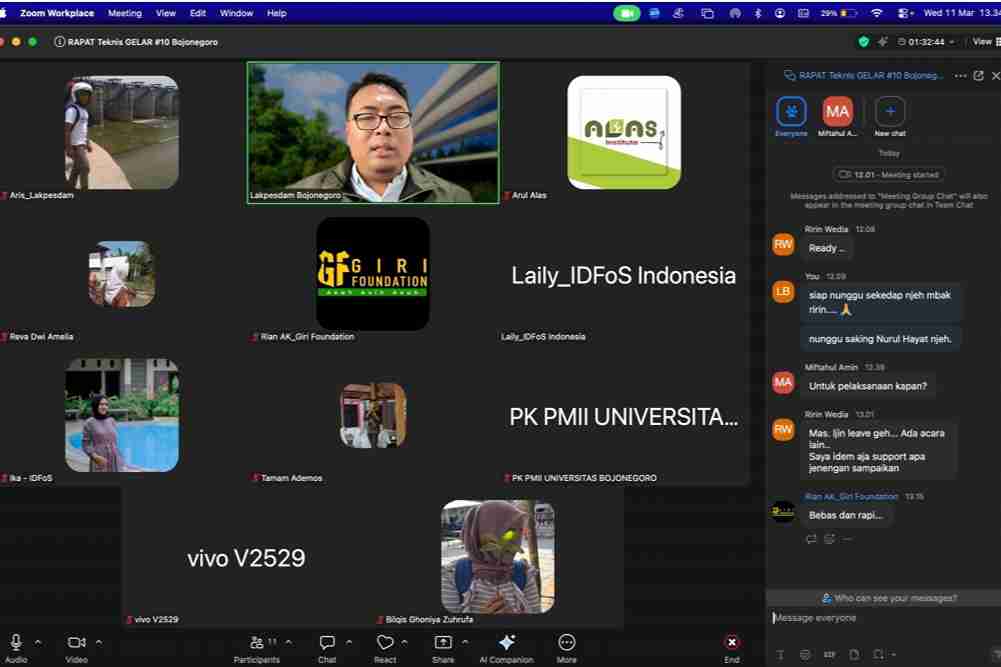Screen dimensions: 1001x667
Task: Expand the video options caret
Action: tap(99, 642)
